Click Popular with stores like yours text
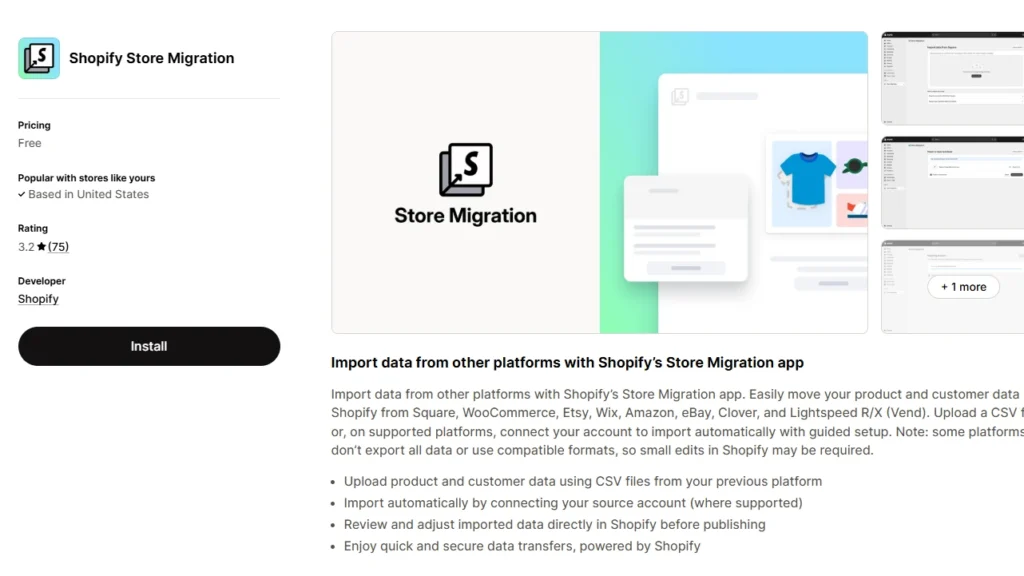 point(86,178)
